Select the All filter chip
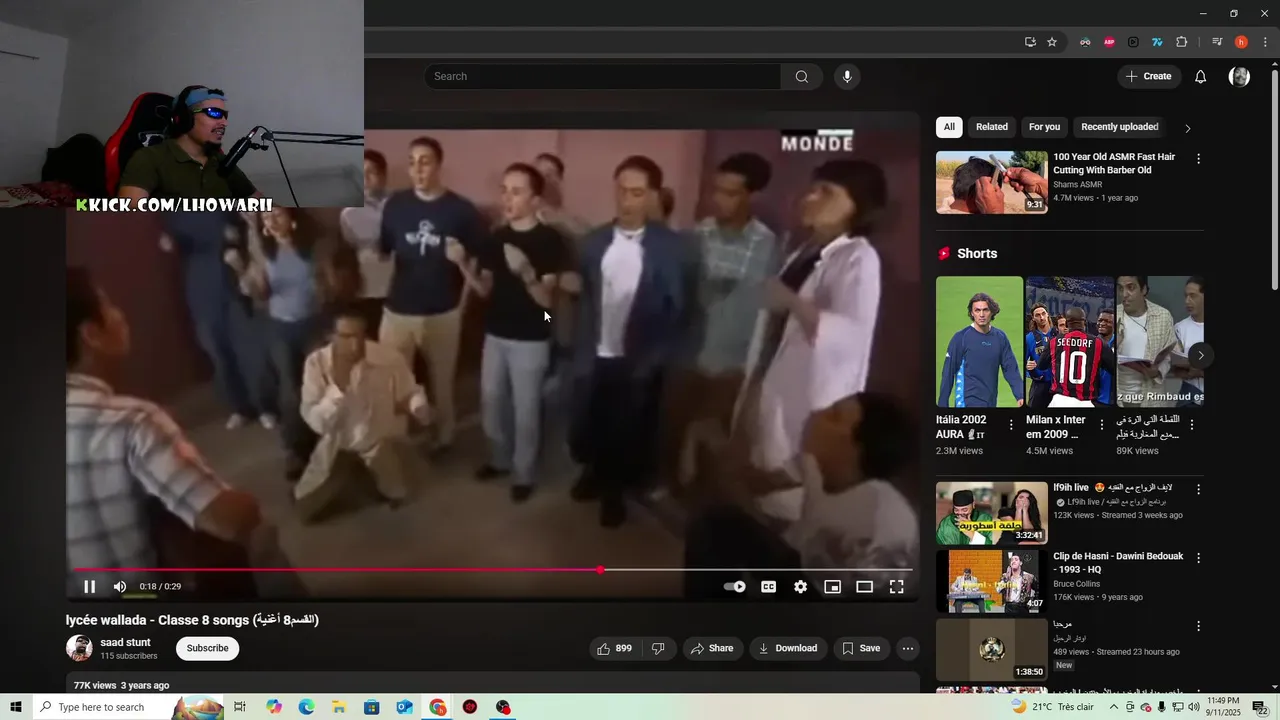1280x720 pixels. pyautogui.click(x=949, y=127)
